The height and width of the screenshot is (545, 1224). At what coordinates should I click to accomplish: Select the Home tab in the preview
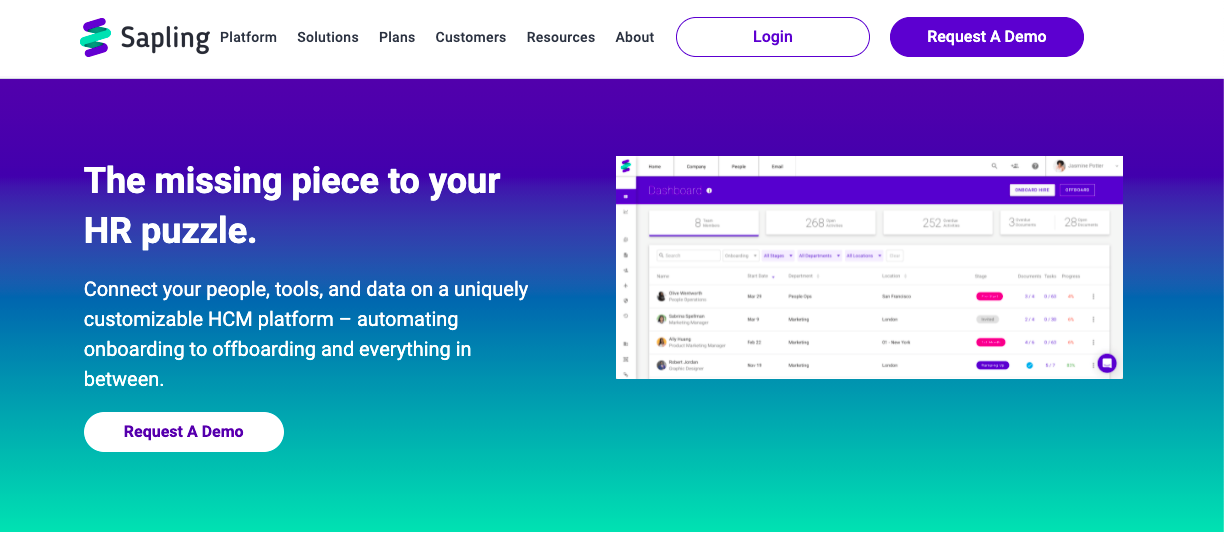tap(655, 166)
